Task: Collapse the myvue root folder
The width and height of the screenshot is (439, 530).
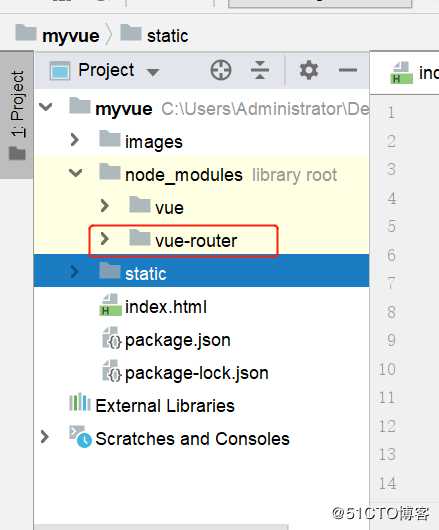Action: coord(46,107)
